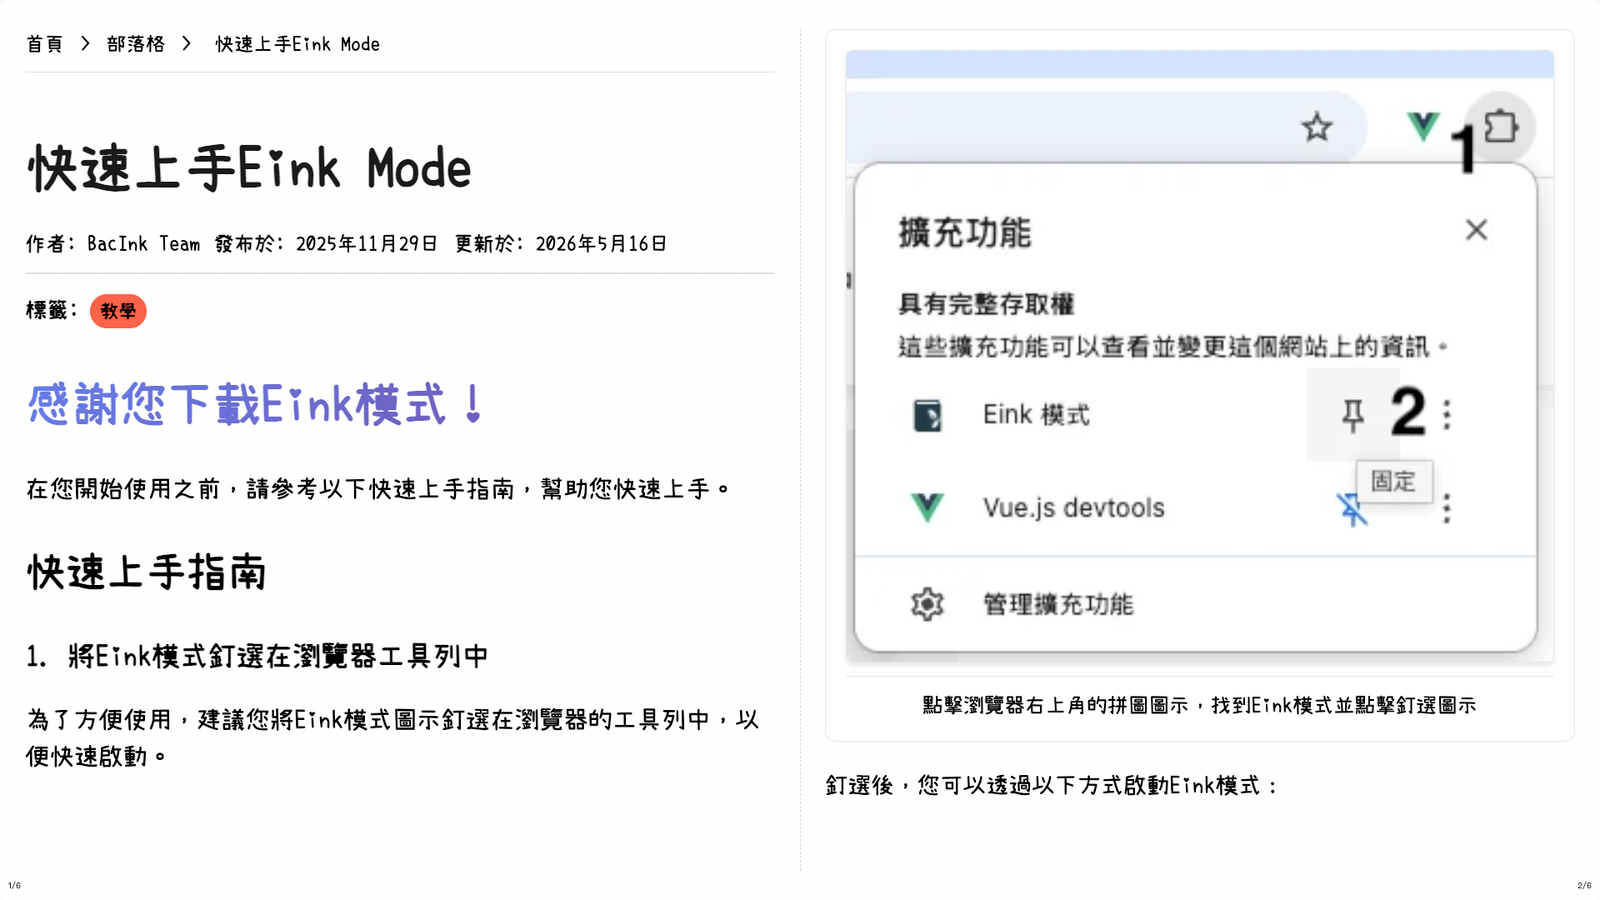The image size is (1600, 900).
Task: Click the 快速上手Eink Mode breadcrumb
Action: [298, 44]
